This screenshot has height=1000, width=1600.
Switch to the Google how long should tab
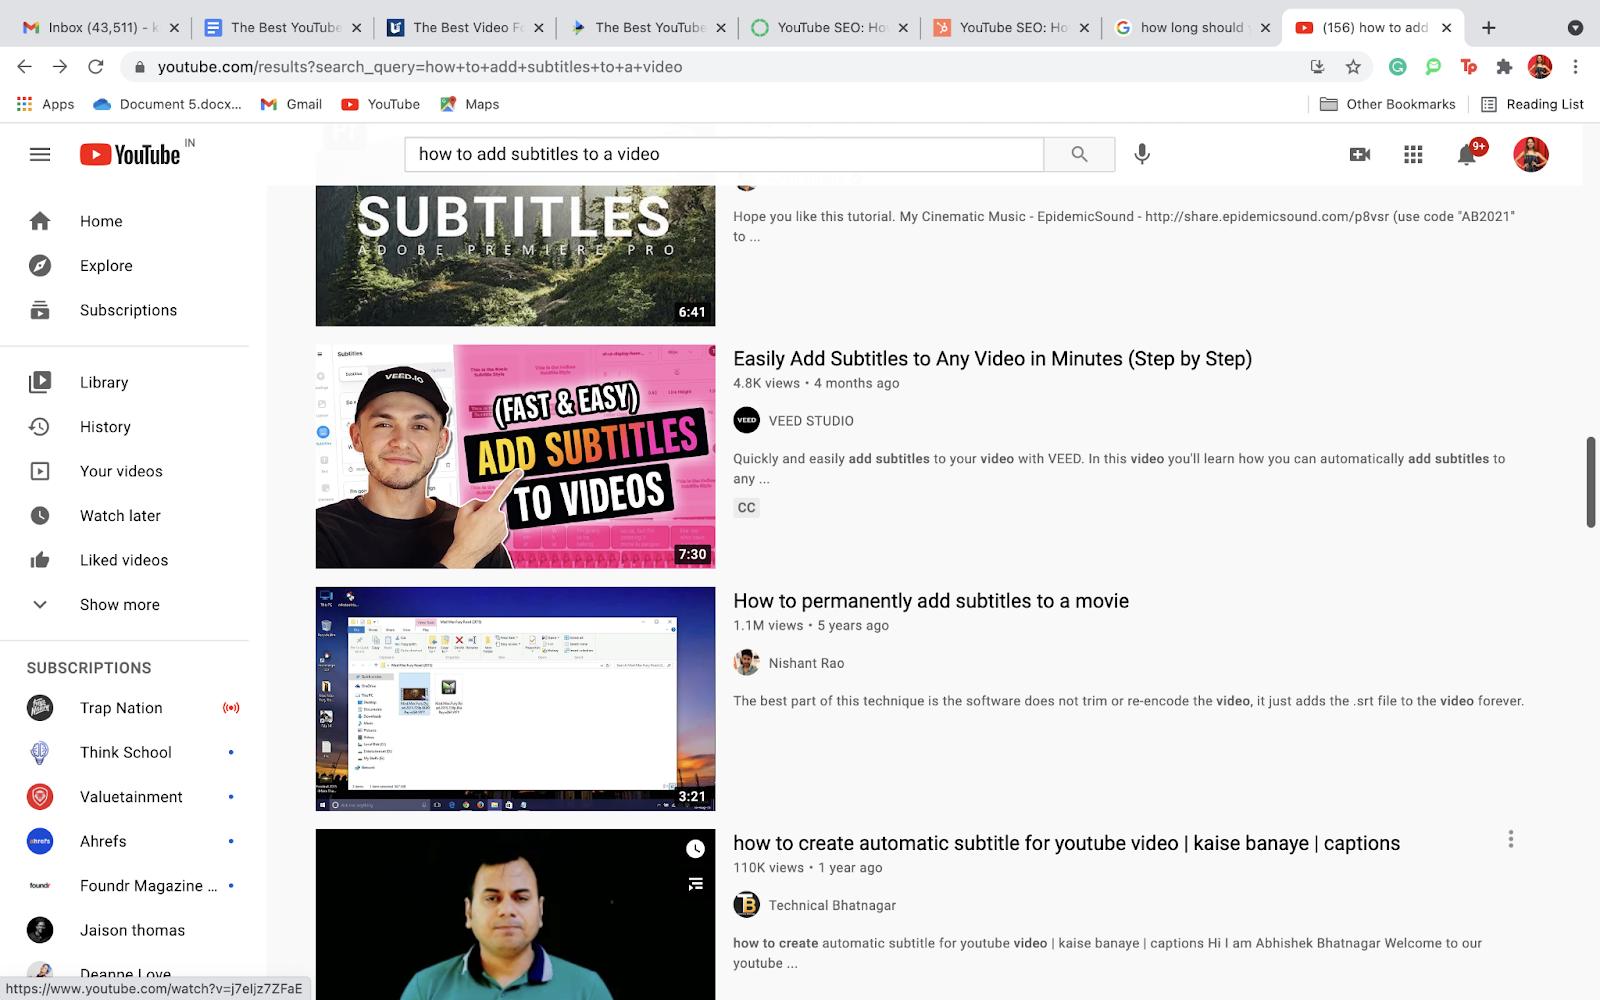[x=1193, y=28]
